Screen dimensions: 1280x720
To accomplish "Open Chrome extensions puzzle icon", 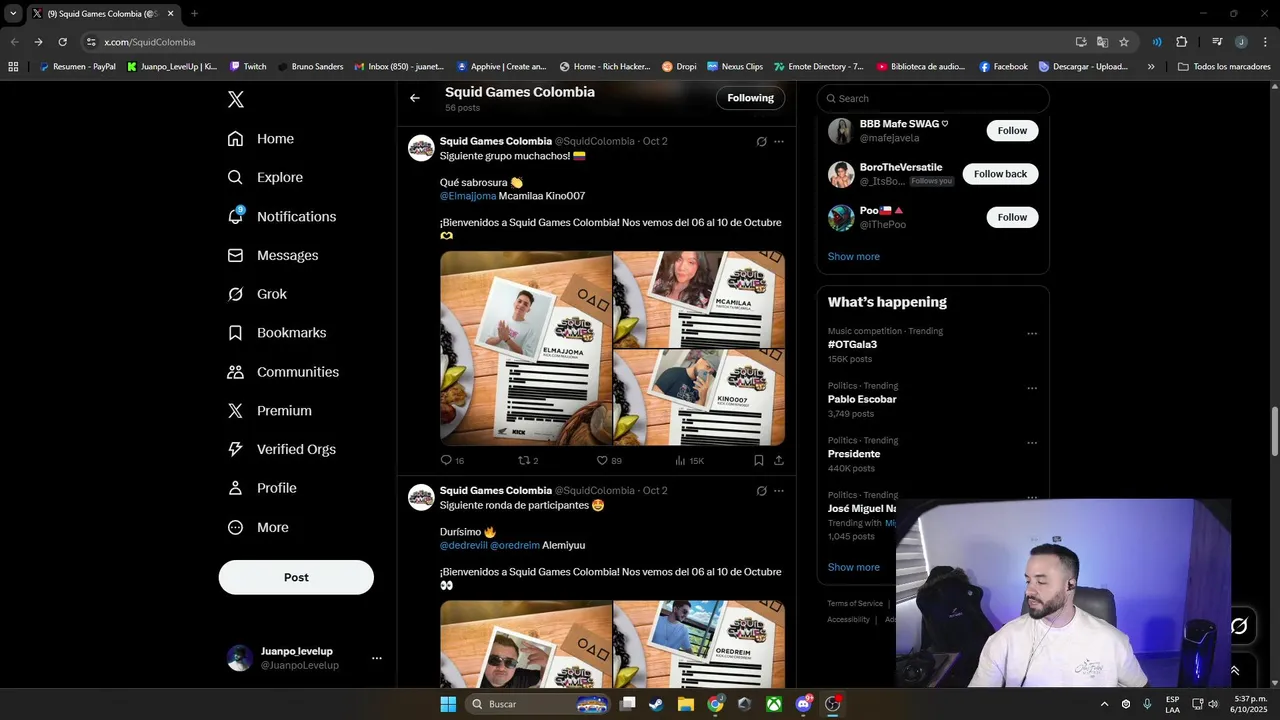I will [x=1181, y=42].
